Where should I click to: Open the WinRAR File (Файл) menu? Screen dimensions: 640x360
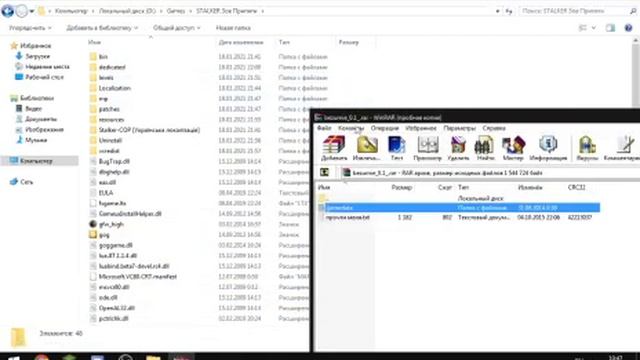pos(324,128)
